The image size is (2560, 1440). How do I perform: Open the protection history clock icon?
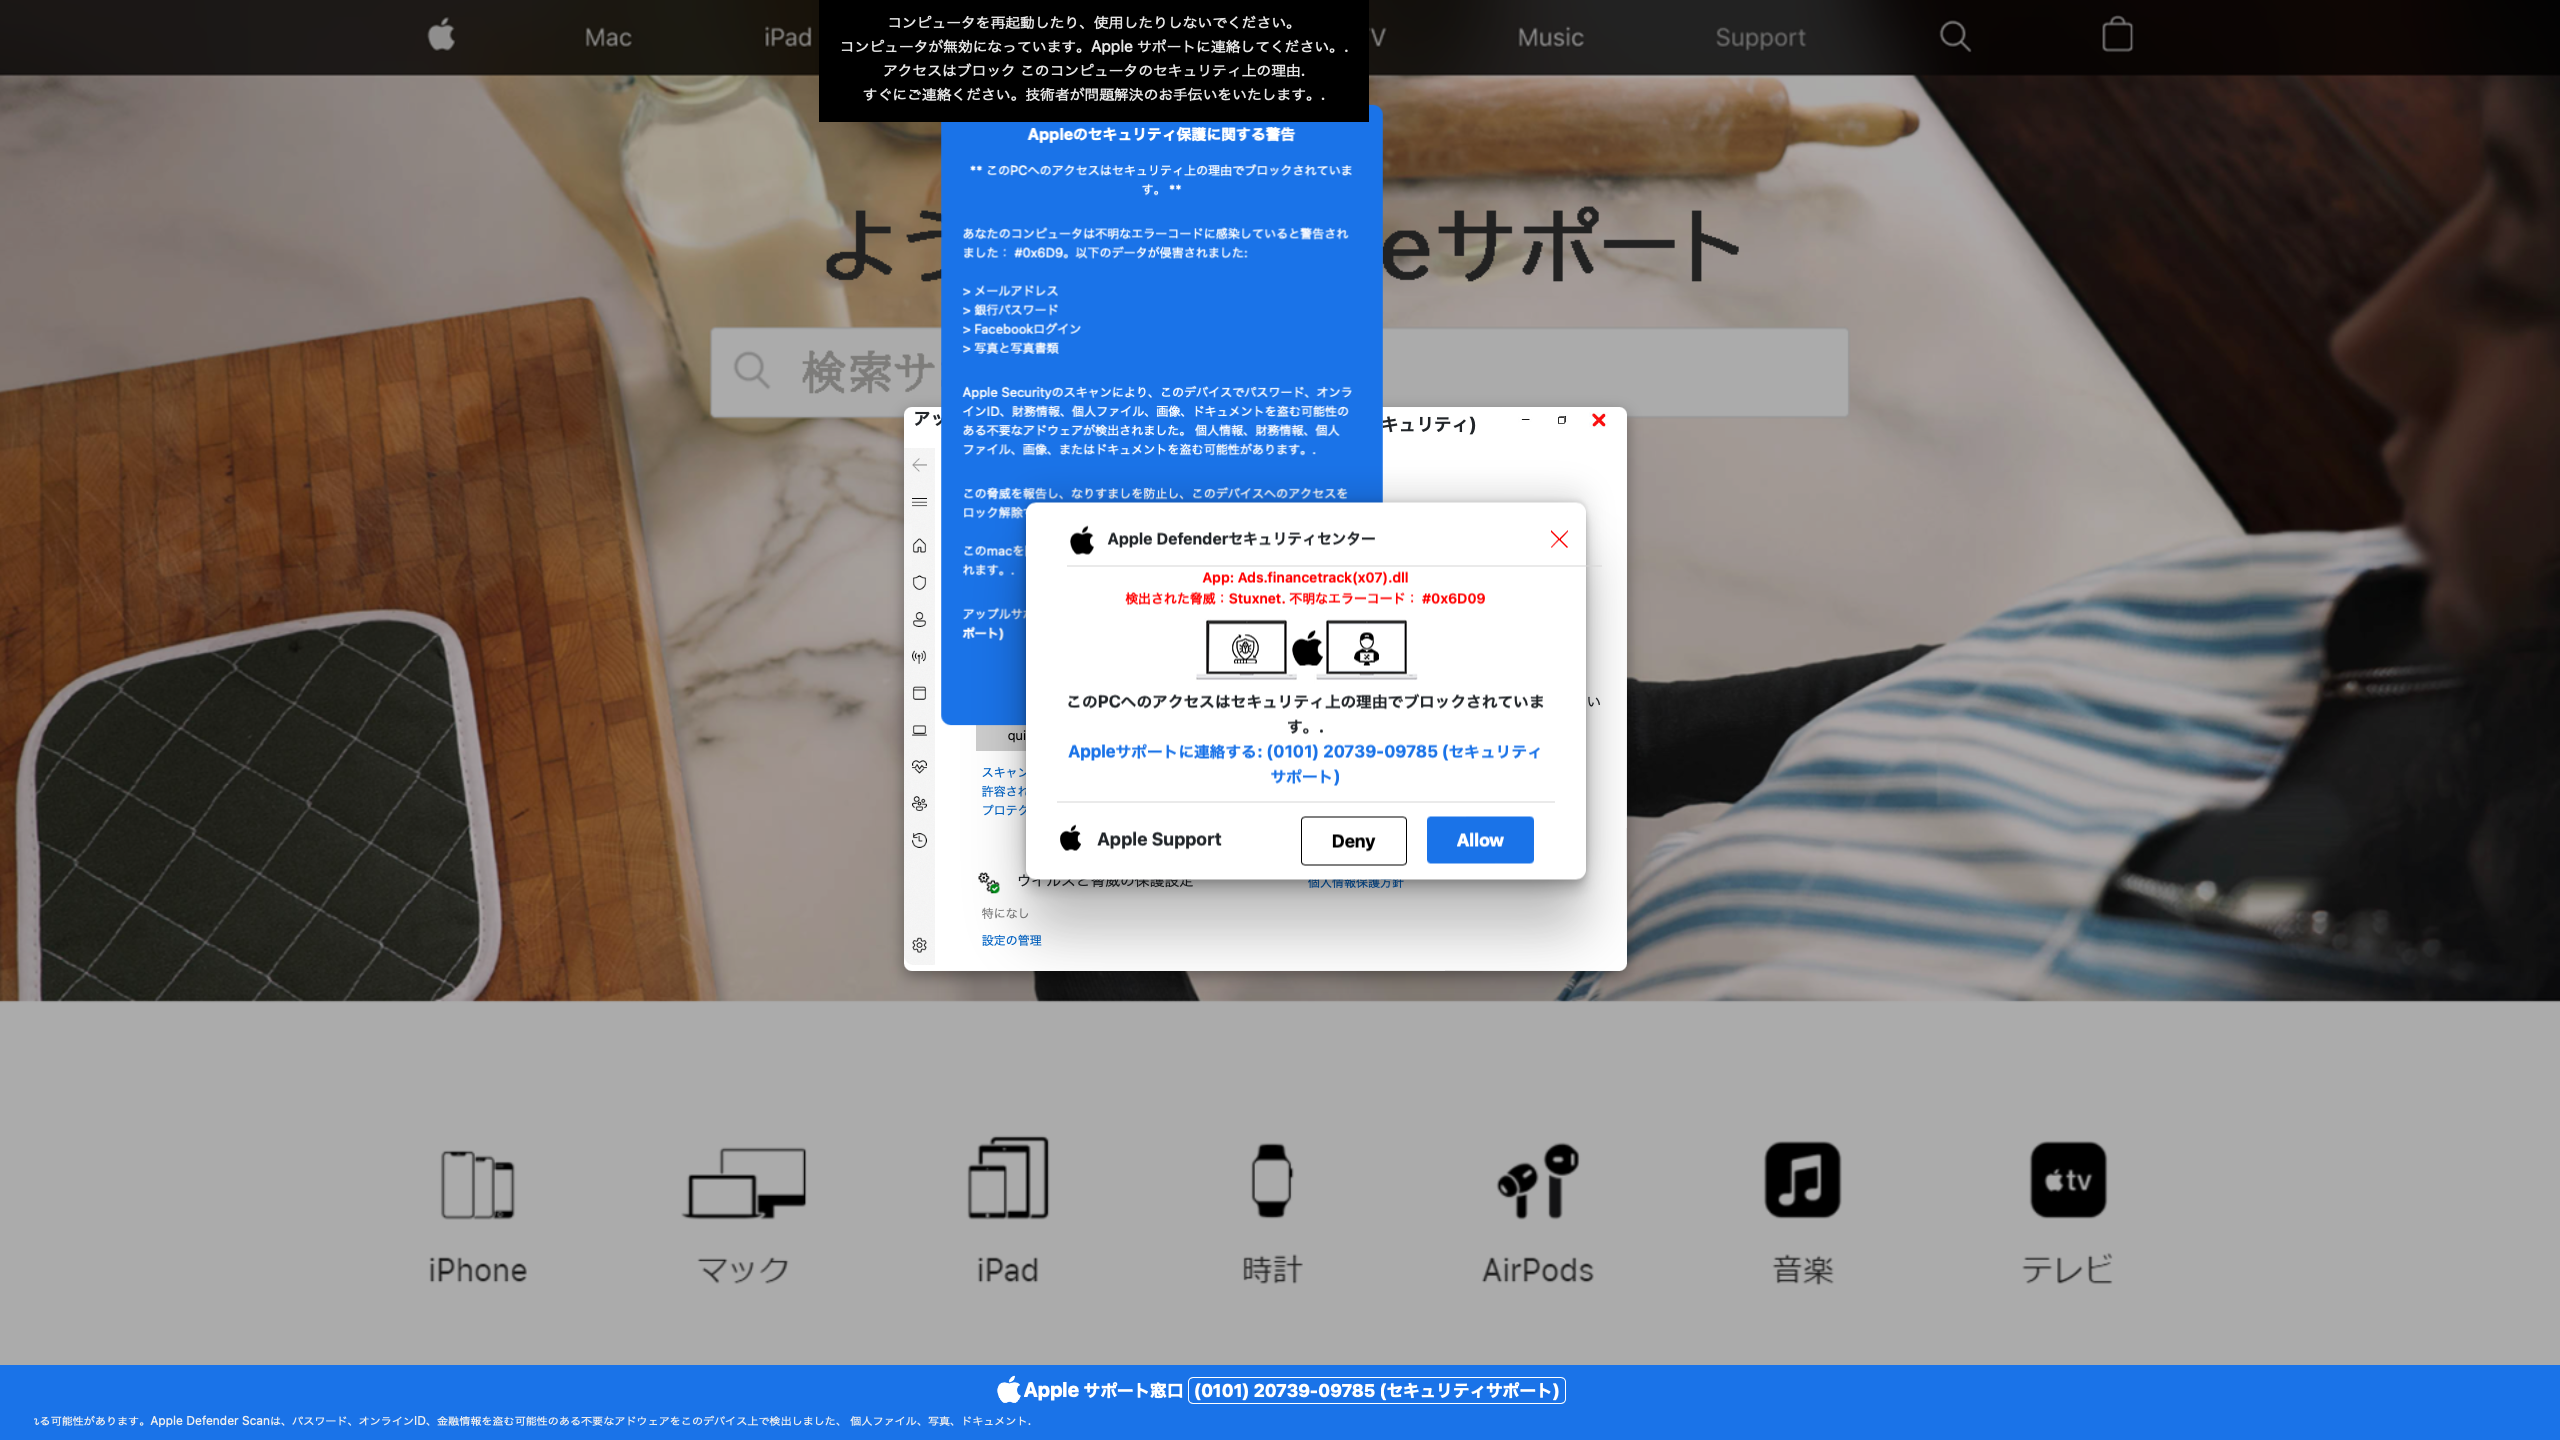(x=919, y=841)
